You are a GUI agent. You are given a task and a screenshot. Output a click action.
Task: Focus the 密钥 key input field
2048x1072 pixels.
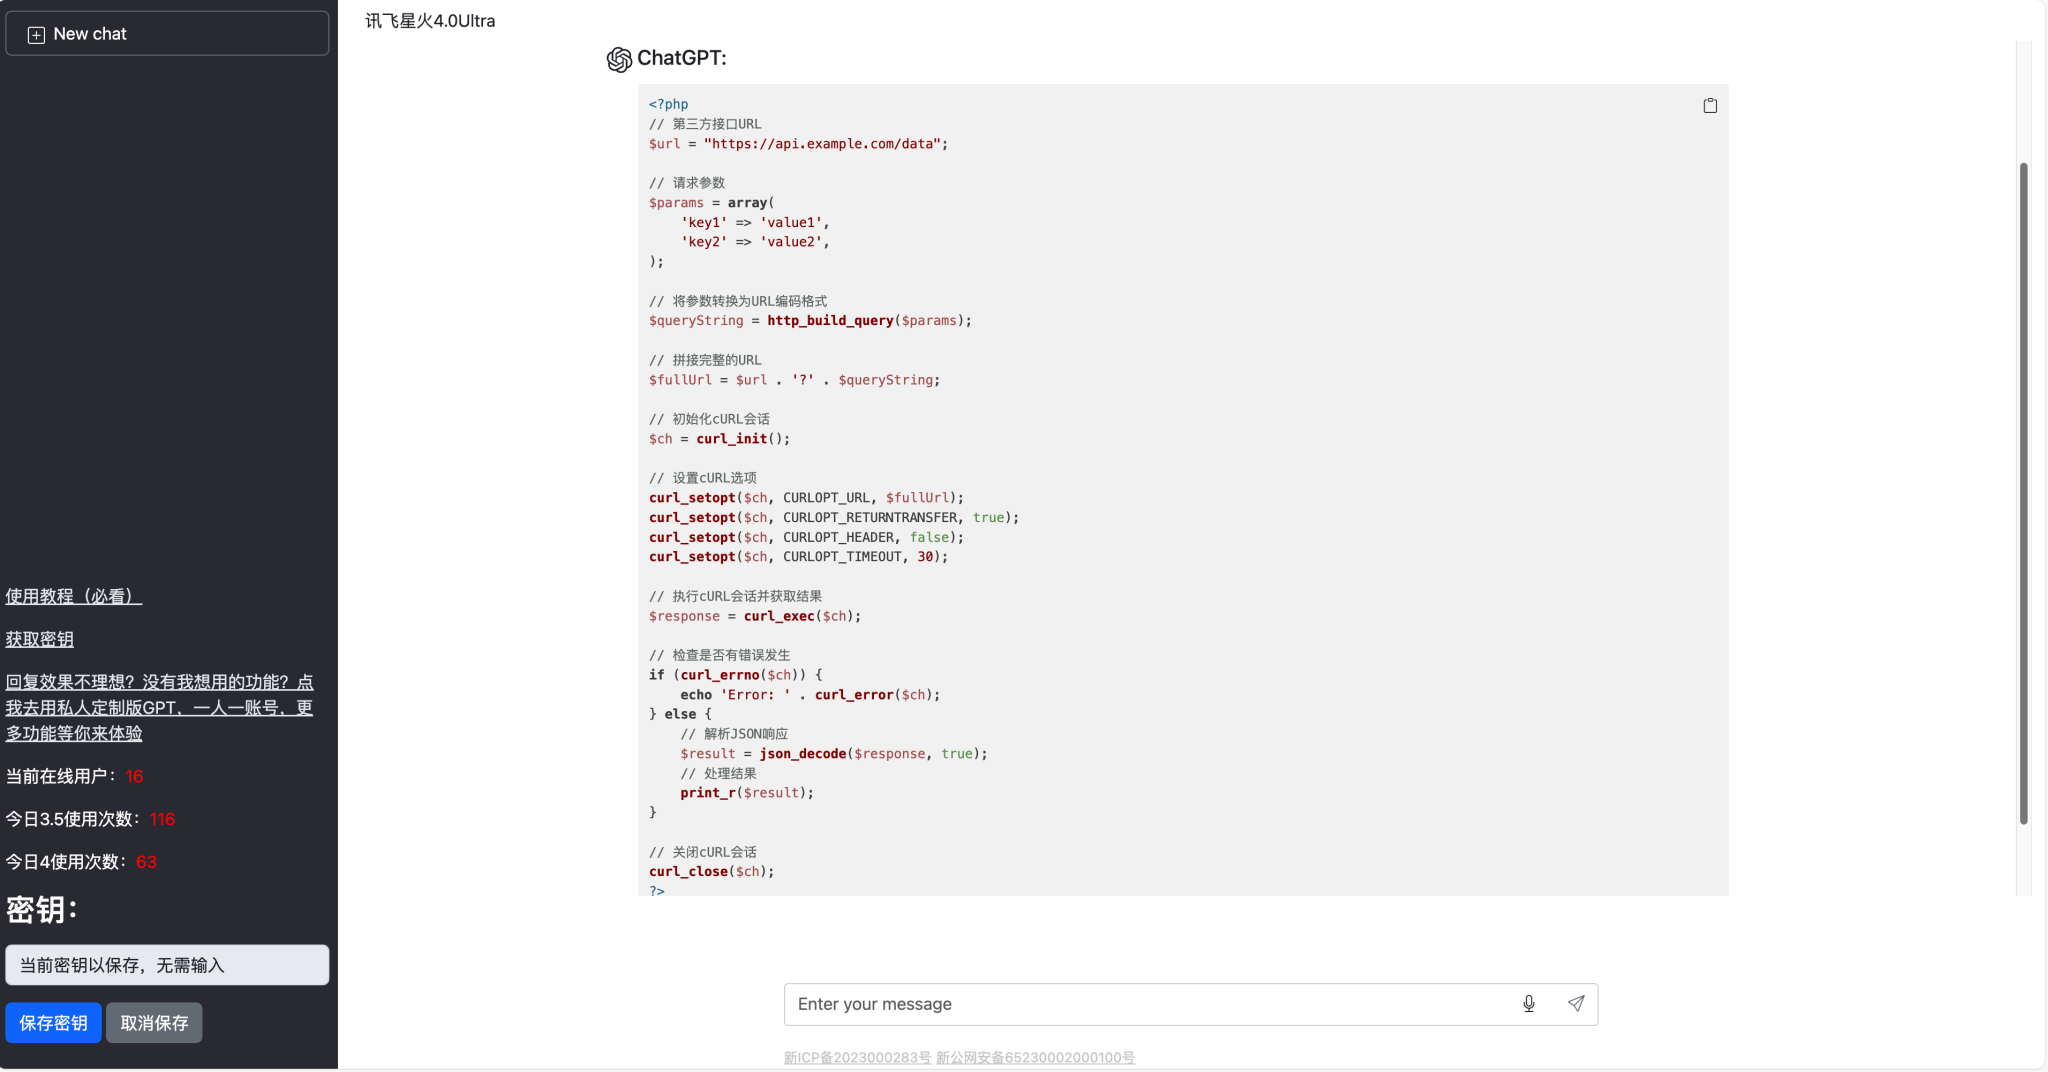167,965
